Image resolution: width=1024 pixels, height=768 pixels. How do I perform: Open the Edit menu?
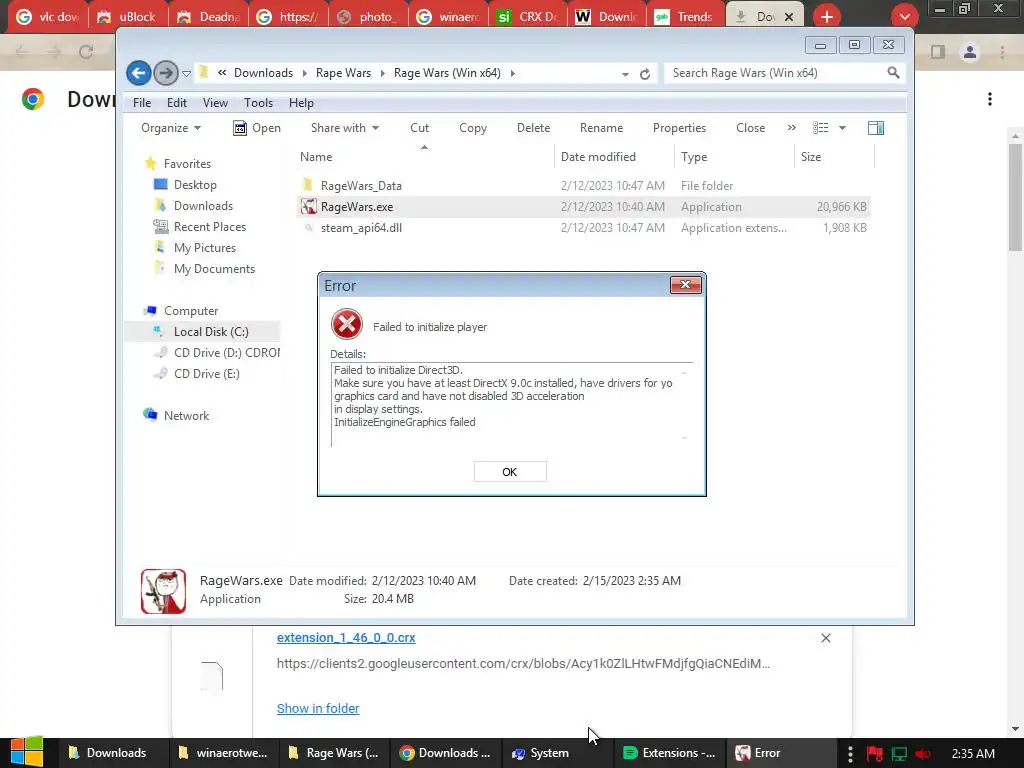pyautogui.click(x=176, y=103)
